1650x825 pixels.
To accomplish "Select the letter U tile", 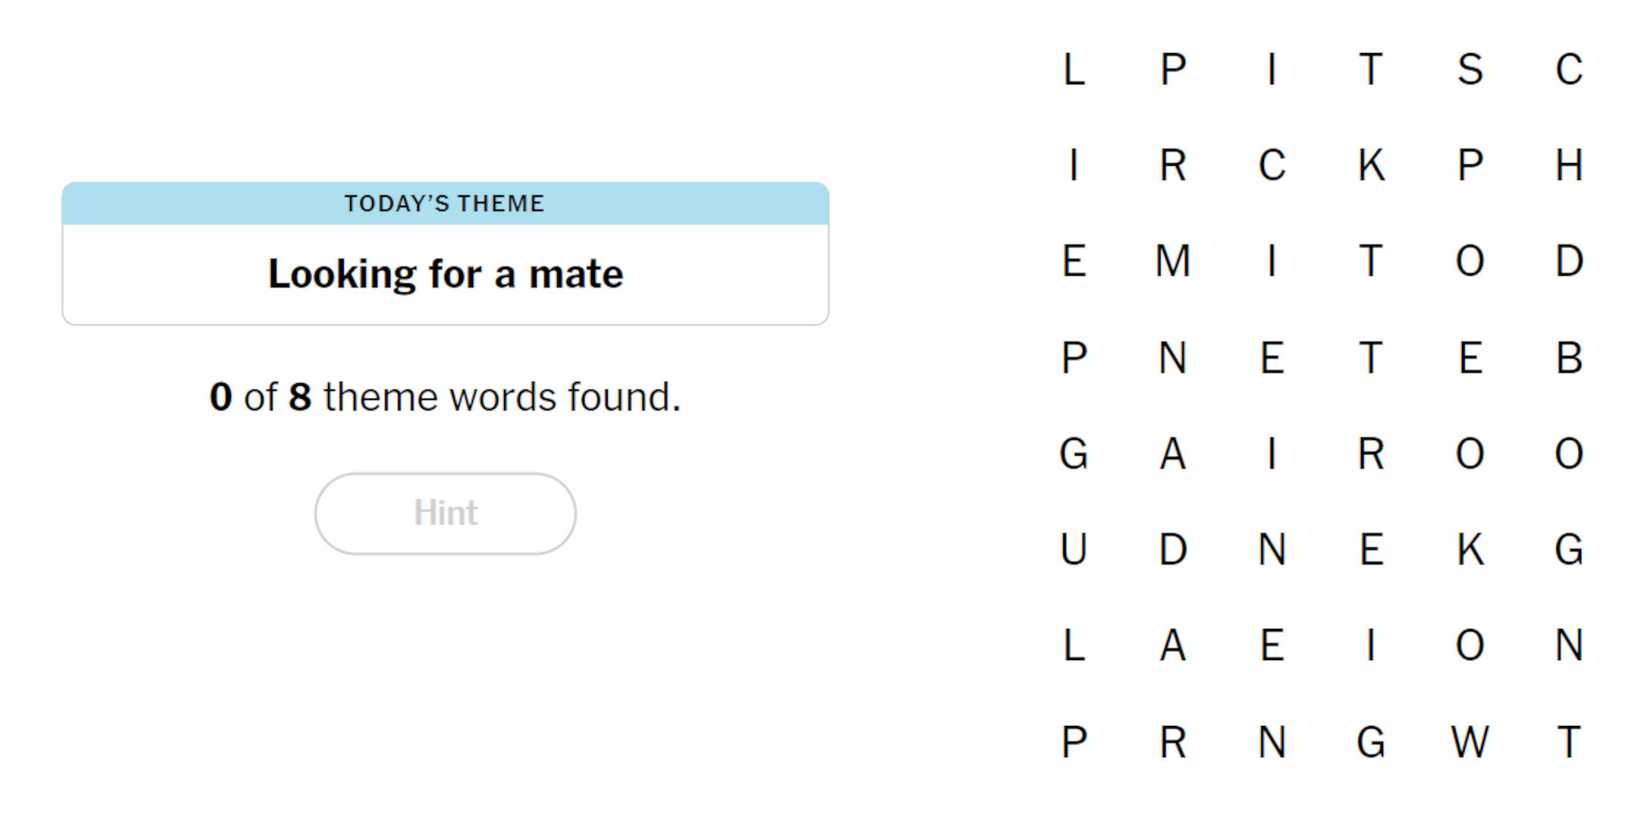I will [x=1073, y=549].
